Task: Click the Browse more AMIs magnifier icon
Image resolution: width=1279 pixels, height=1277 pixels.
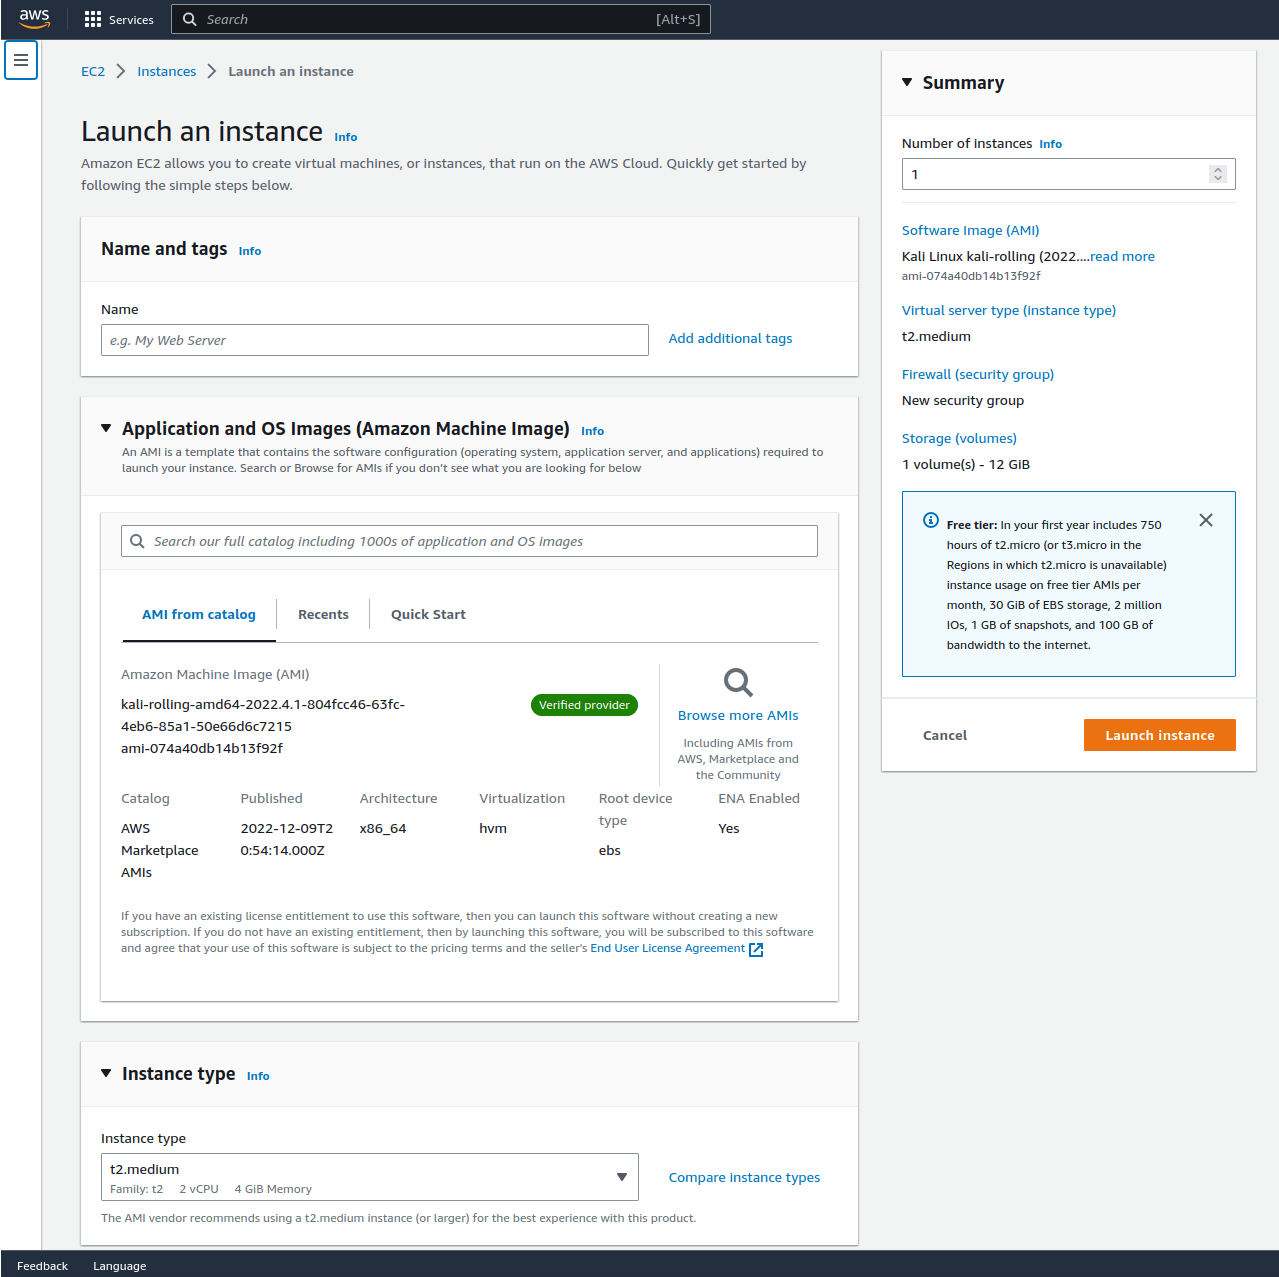Action: tap(738, 683)
